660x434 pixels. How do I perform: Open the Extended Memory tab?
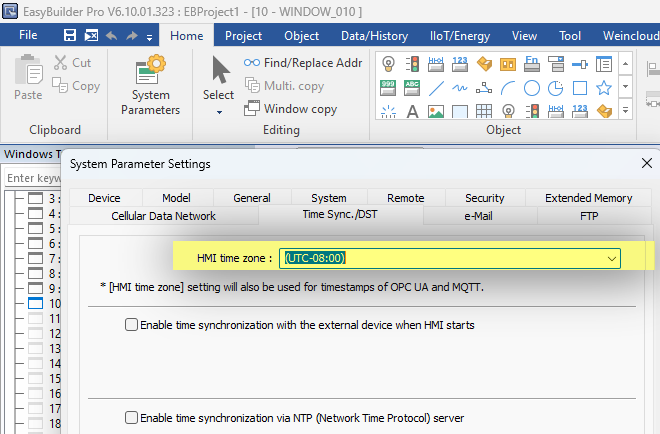(x=588, y=198)
